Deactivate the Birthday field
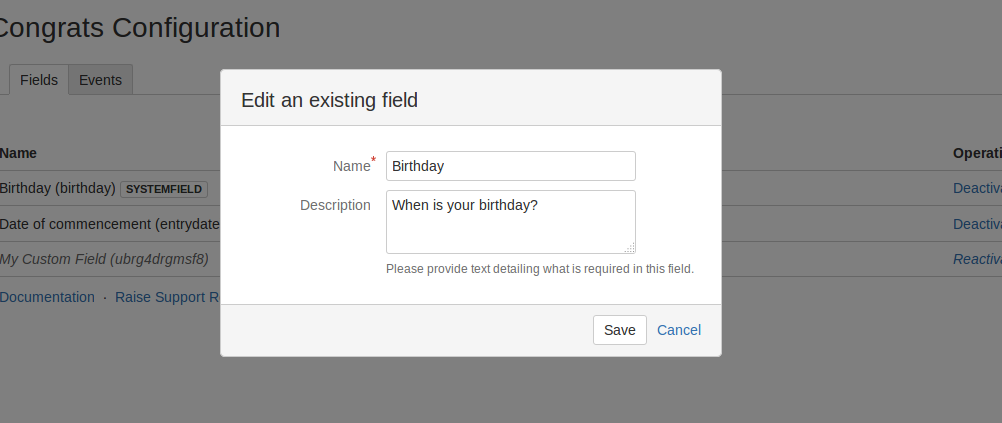The width and height of the screenshot is (1002, 423). pyautogui.click(x=977, y=188)
